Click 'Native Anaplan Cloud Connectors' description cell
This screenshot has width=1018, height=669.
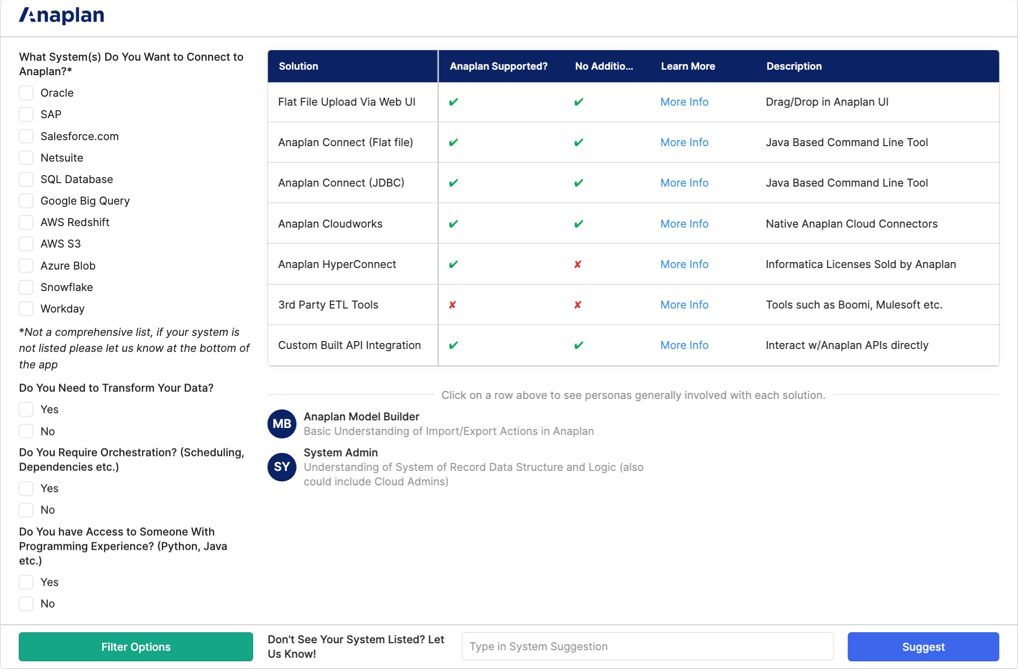pos(852,224)
